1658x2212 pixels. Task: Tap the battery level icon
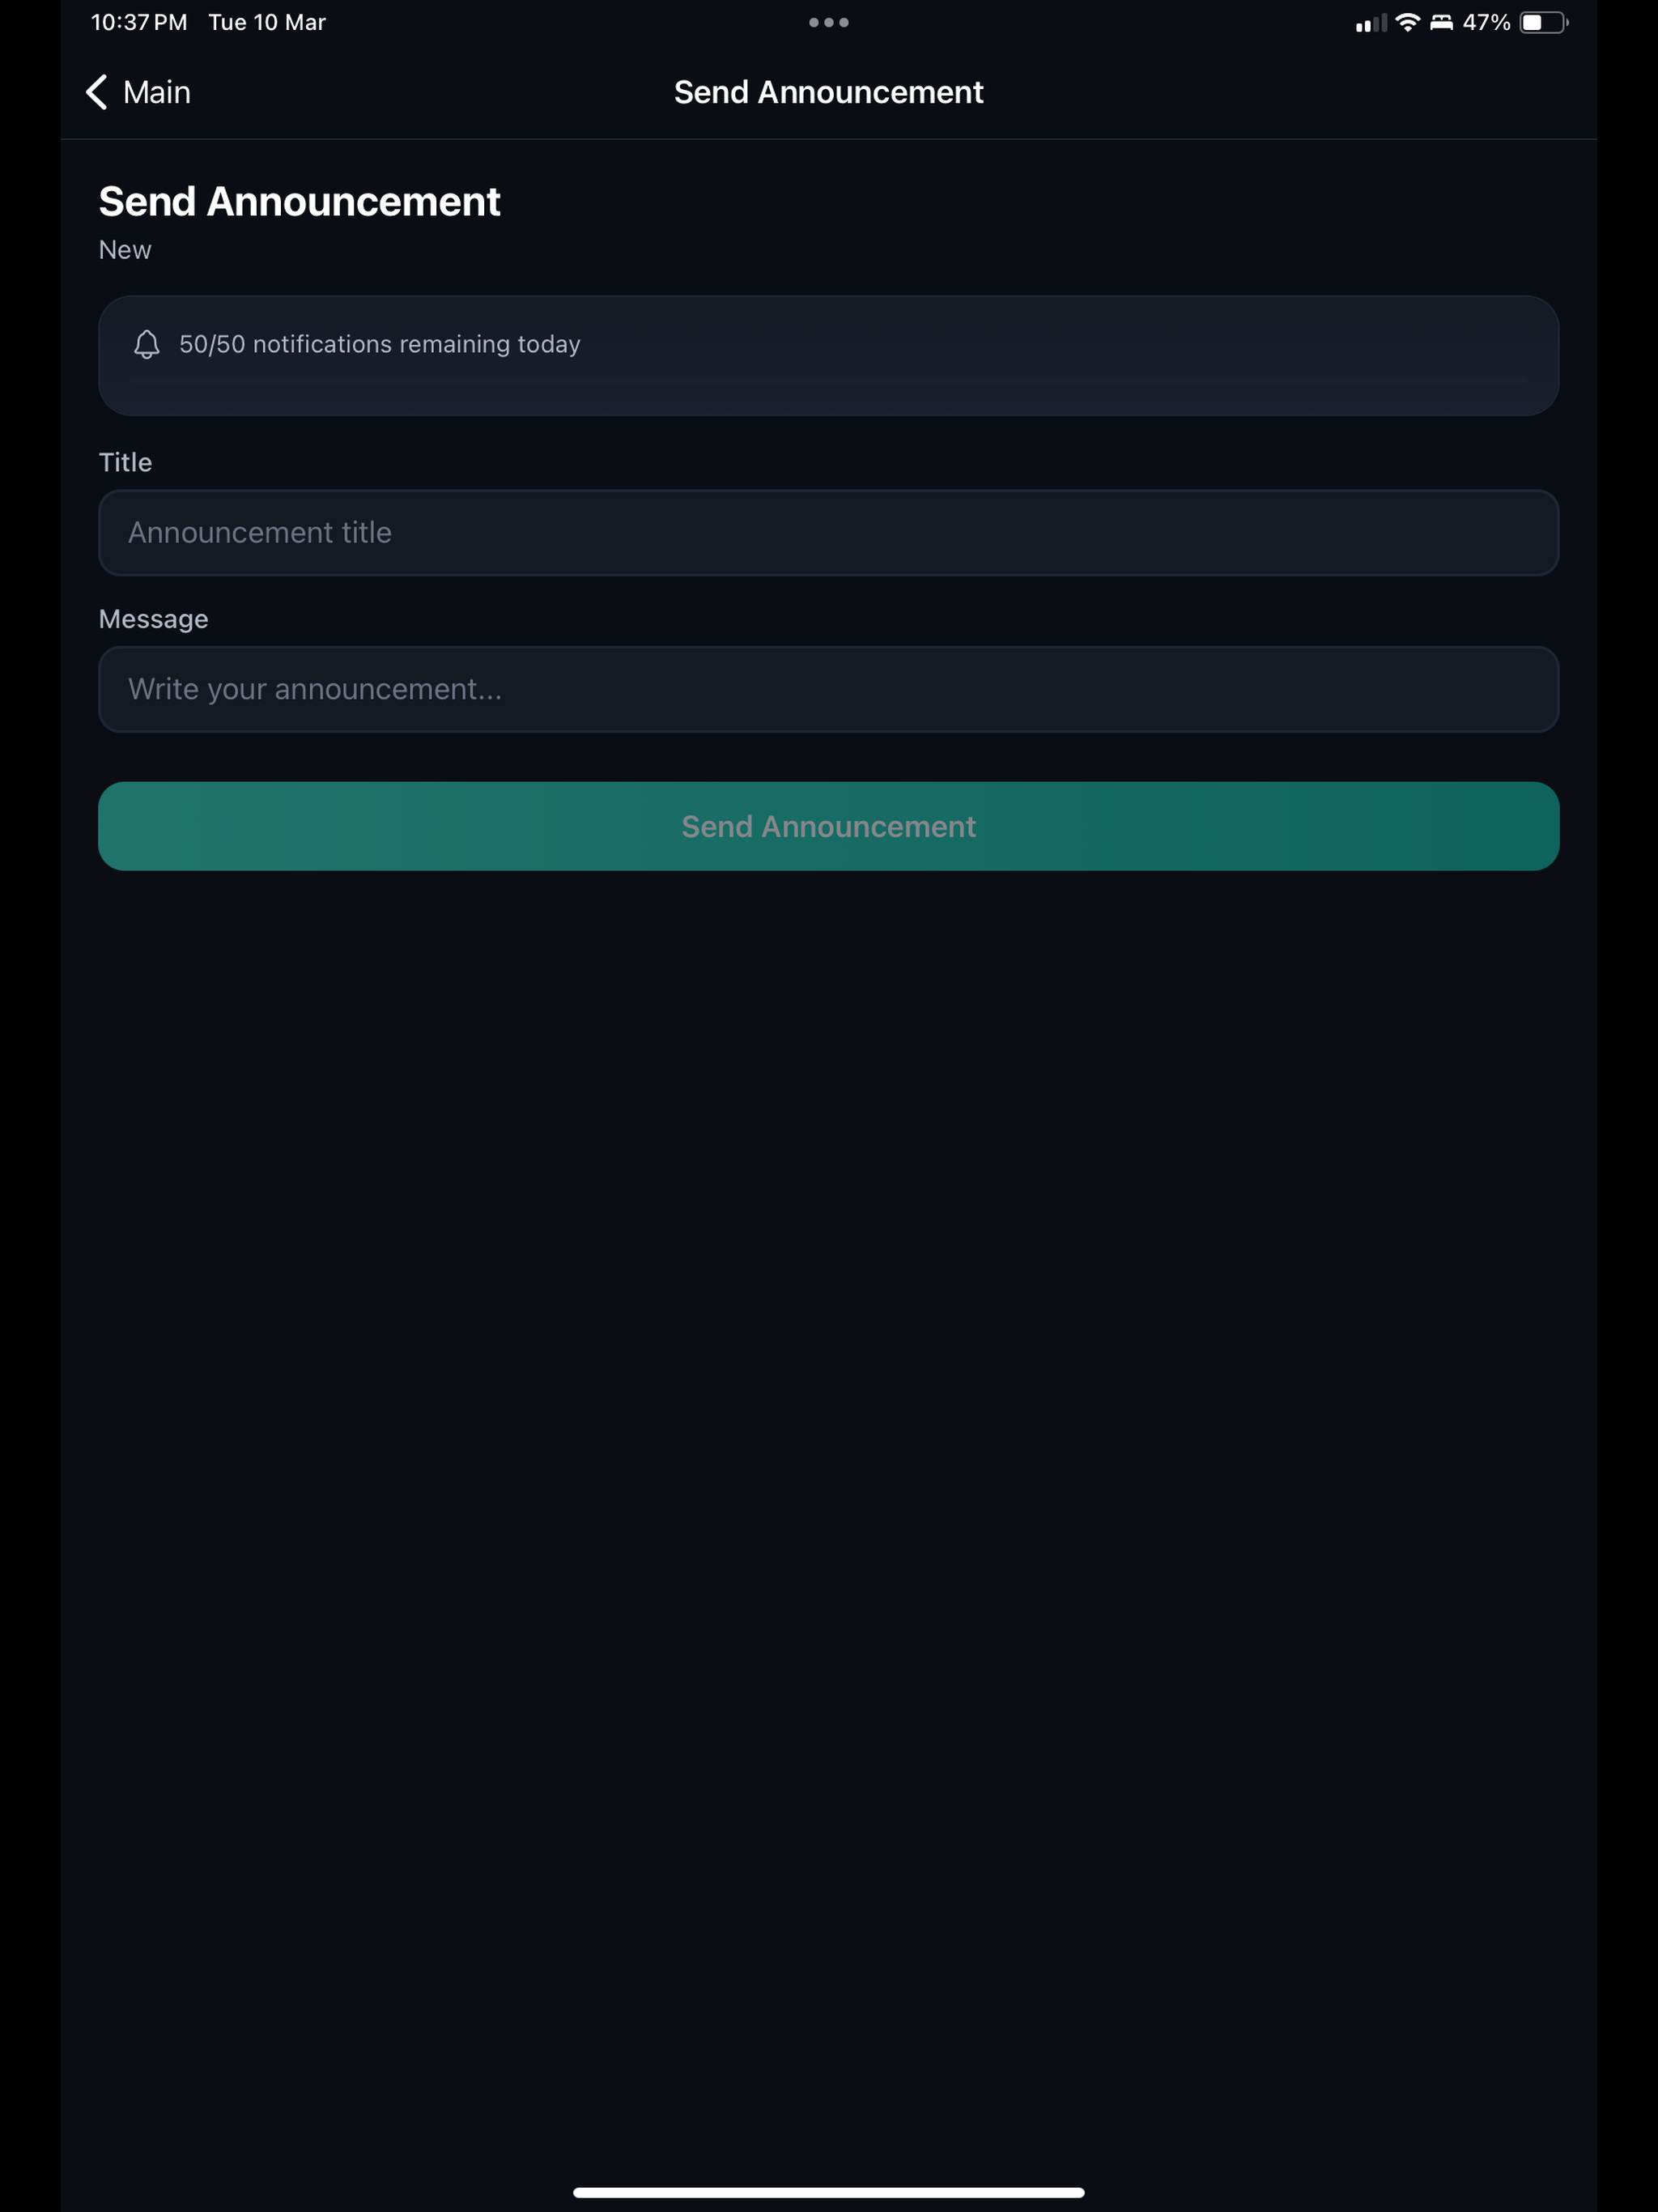1543,22
